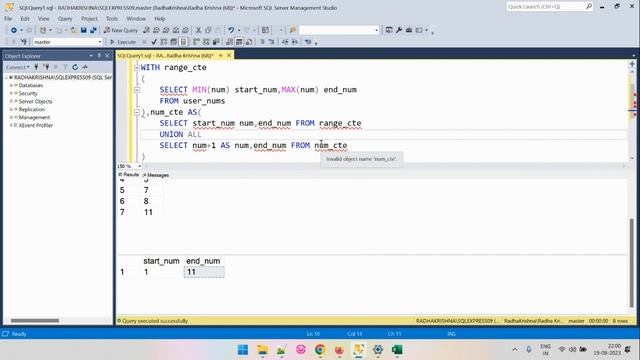The image size is (640, 360).
Task: Open the Window menu
Action: click(136, 19)
